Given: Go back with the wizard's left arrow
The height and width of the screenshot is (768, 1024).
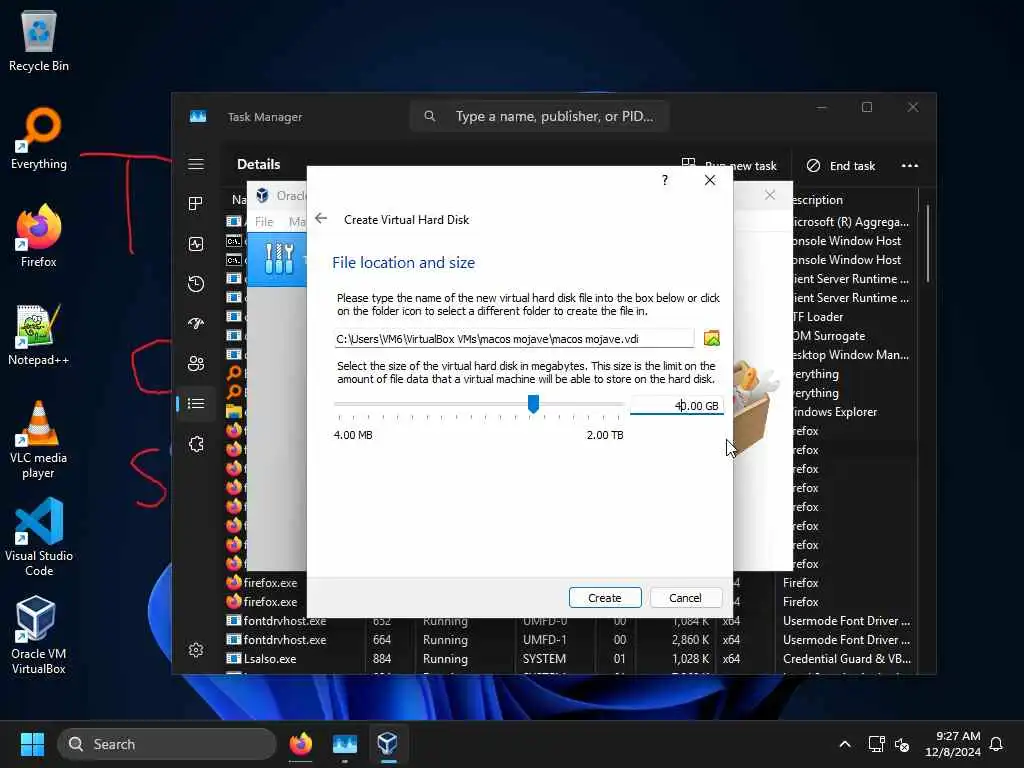Looking at the screenshot, I should [321, 219].
